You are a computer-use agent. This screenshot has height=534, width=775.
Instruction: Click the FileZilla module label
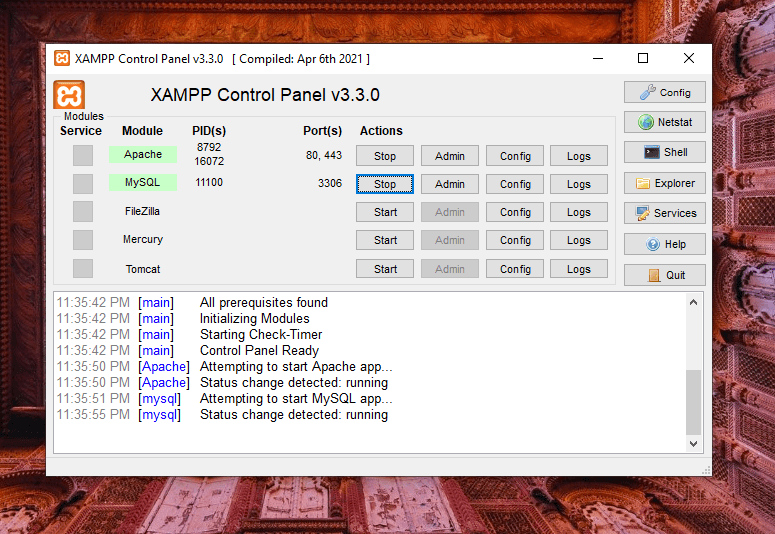pyautogui.click(x=142, y=211)
